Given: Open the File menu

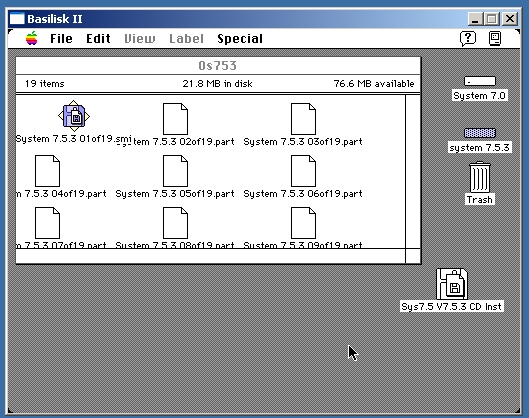Looking at the screenshot, I should (x=61, y=38).
